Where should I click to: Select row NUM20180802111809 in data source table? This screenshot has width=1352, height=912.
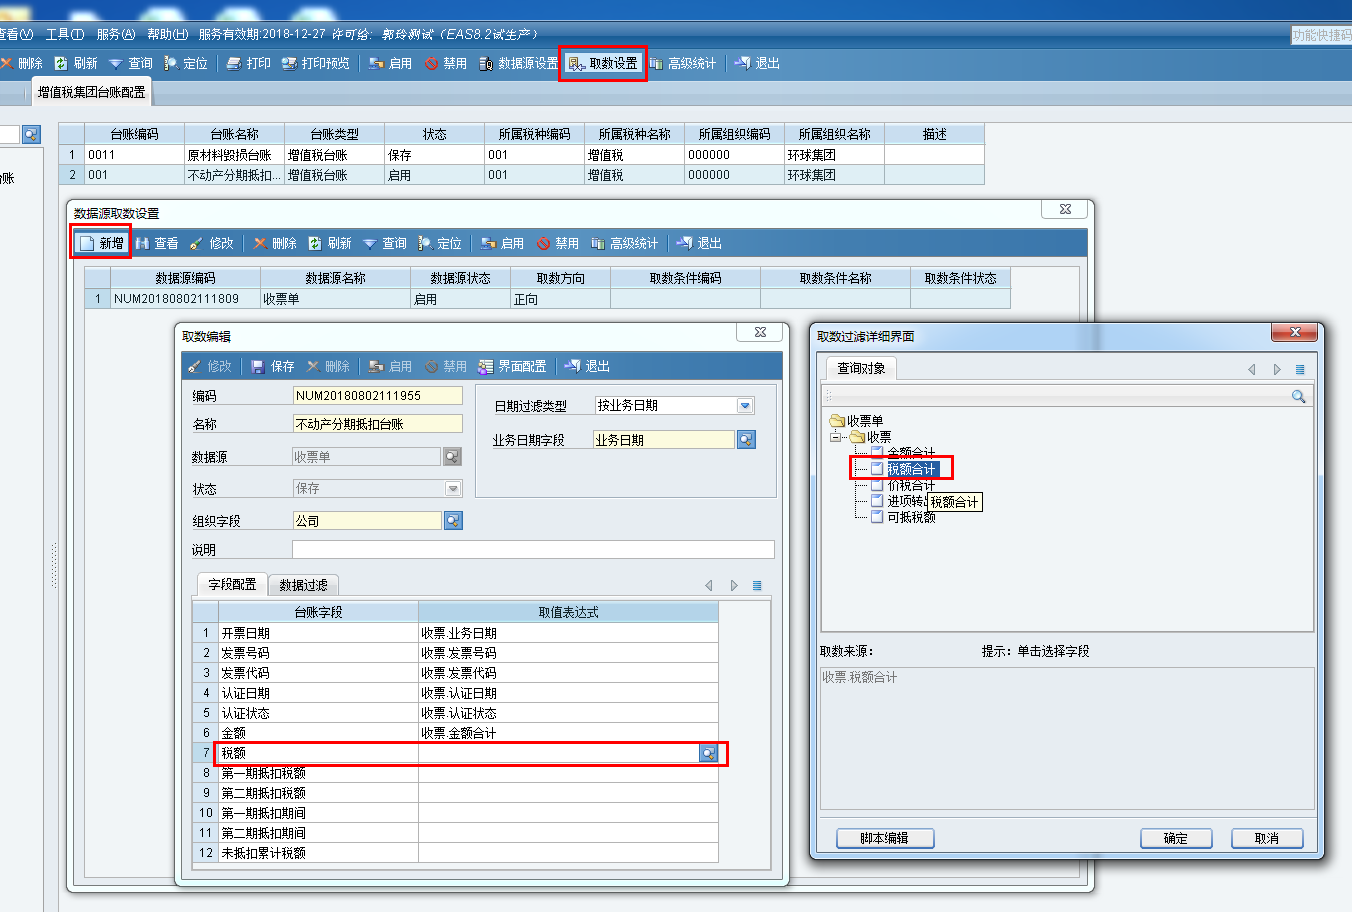[x=547, y=299]
